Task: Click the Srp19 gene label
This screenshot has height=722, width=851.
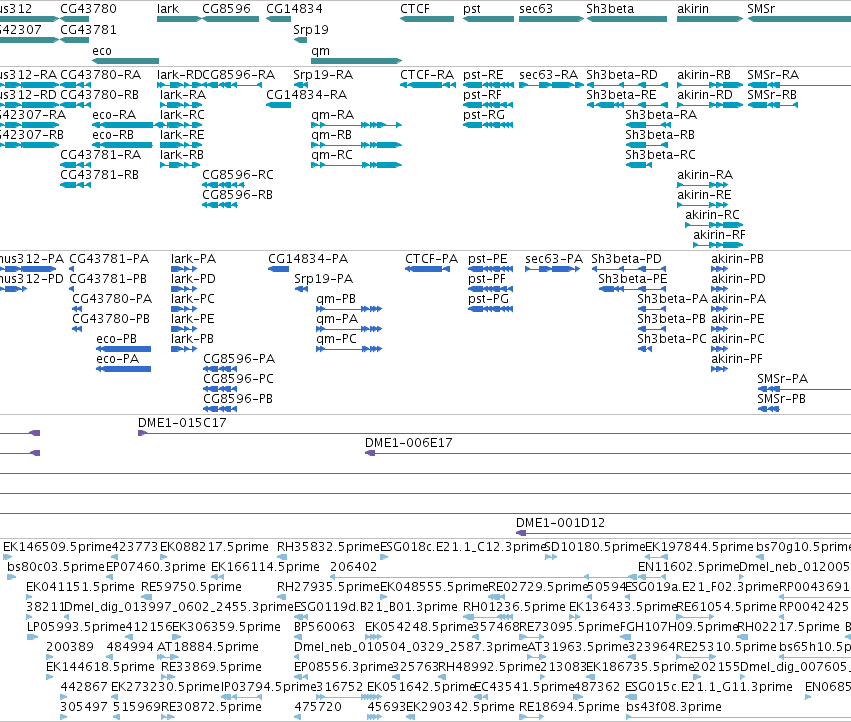Action: (310, 30)
